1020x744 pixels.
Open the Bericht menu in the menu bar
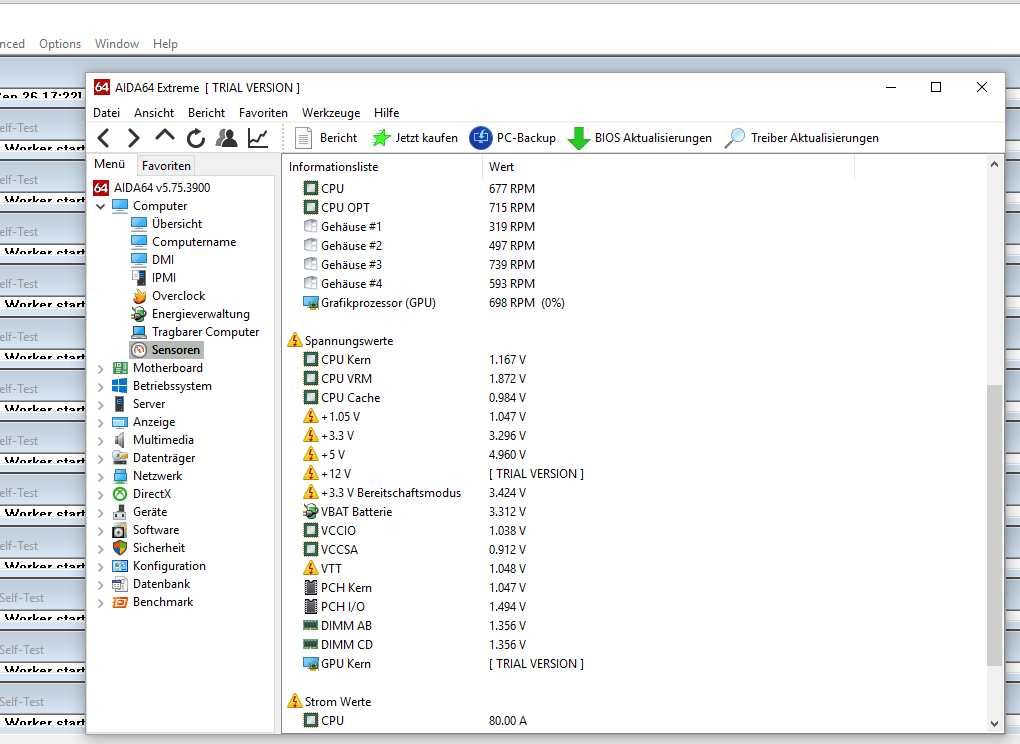click(207, 113)
